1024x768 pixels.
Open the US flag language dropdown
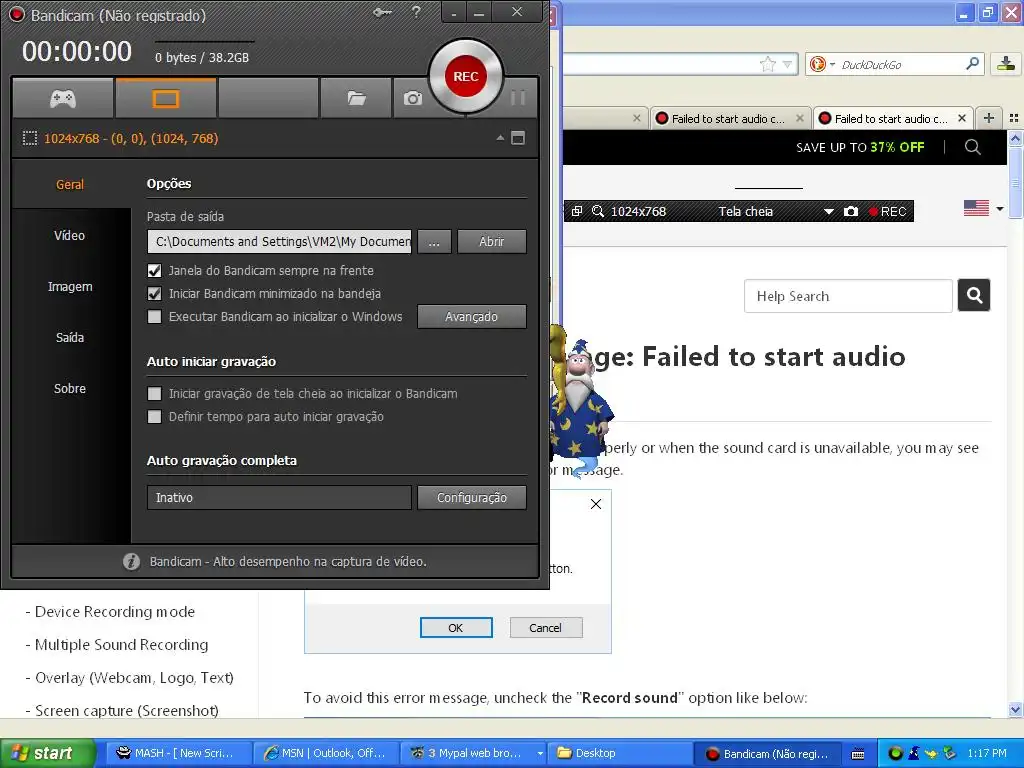click(984, 208)
